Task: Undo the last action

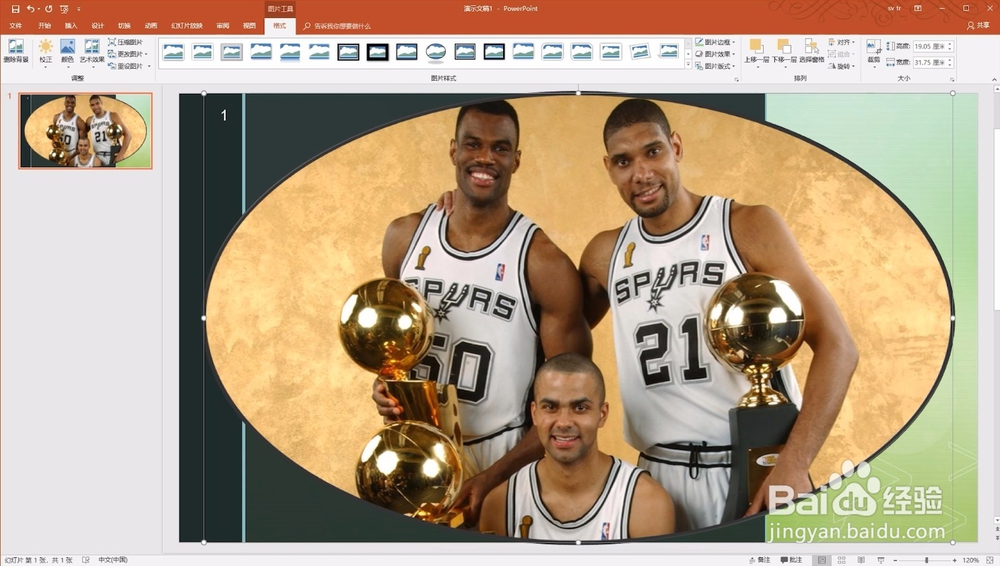Action: click(x=30, y=9)
